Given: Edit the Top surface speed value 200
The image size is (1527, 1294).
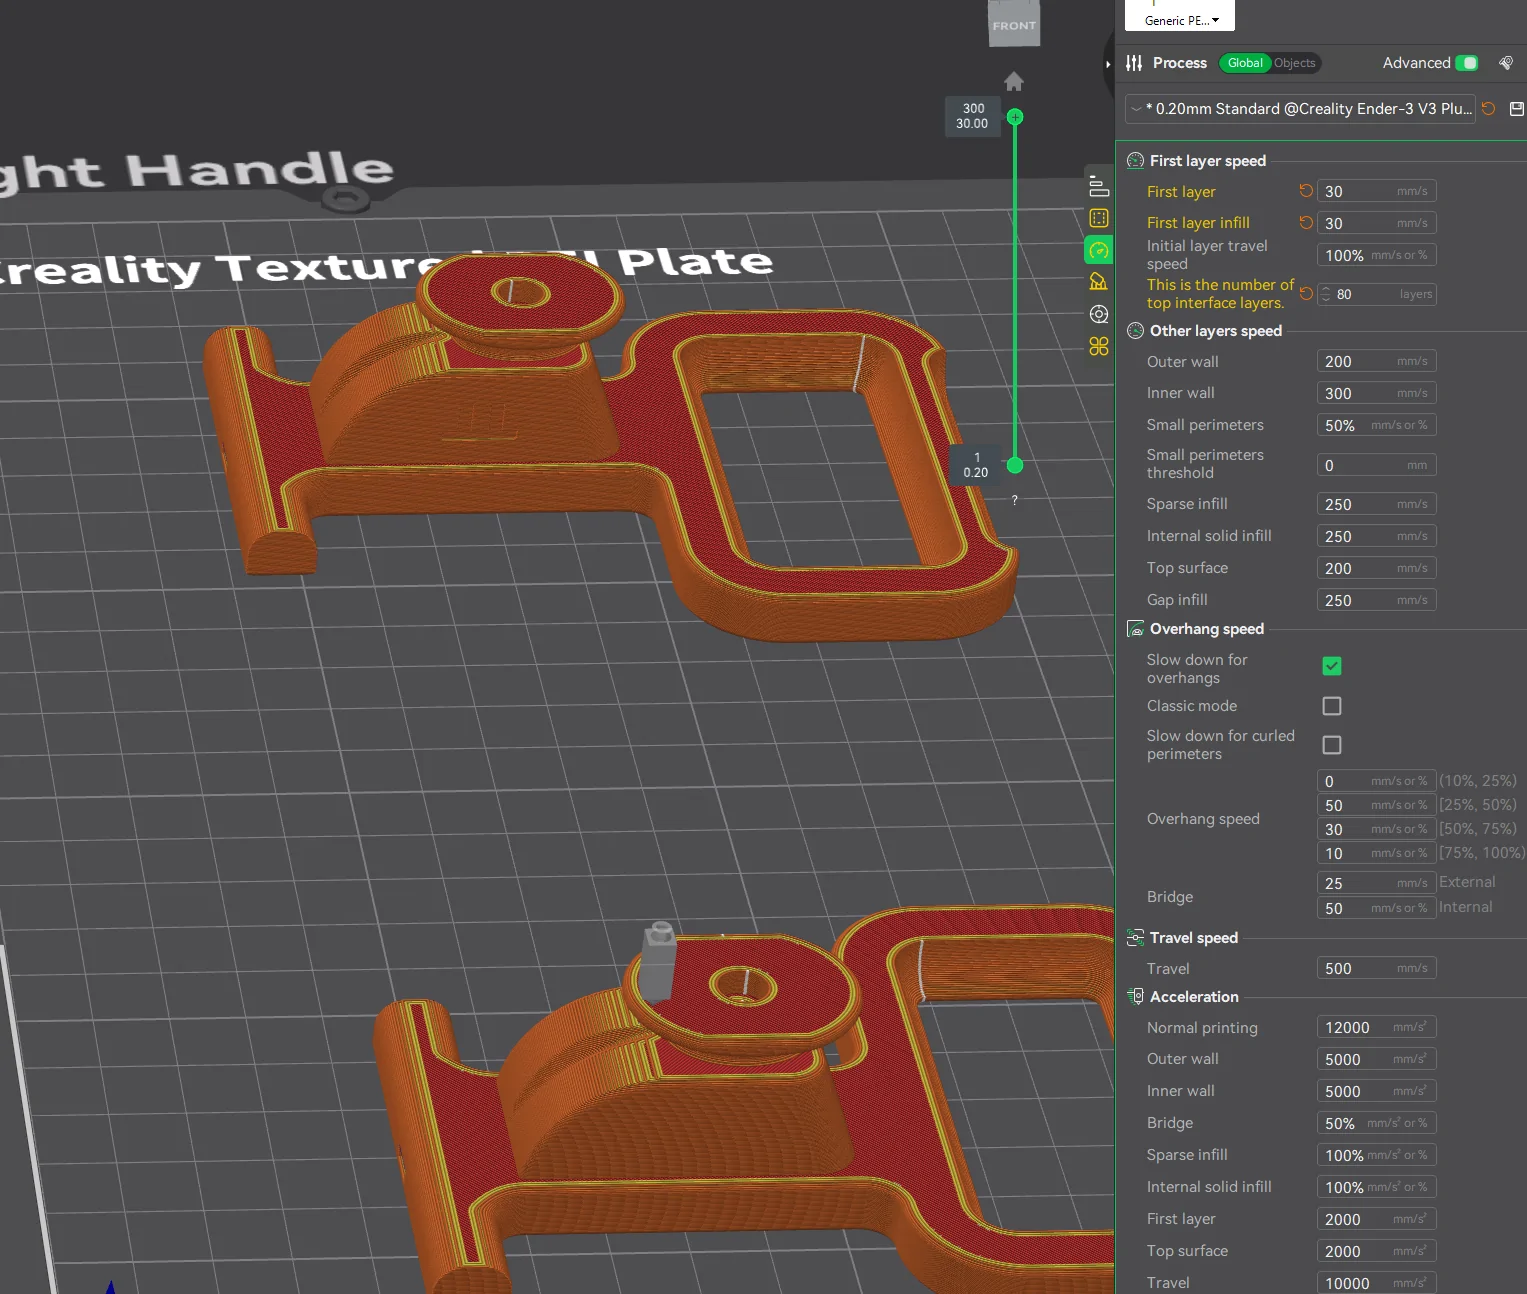Looking at the screenshot, I should tap(1376, 568).
